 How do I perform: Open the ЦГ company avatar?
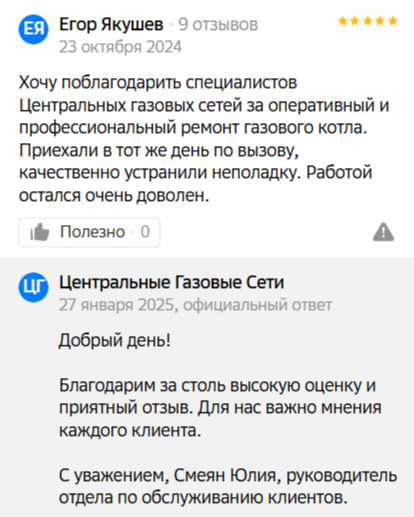pyautogui.click(x=33, y=287)
